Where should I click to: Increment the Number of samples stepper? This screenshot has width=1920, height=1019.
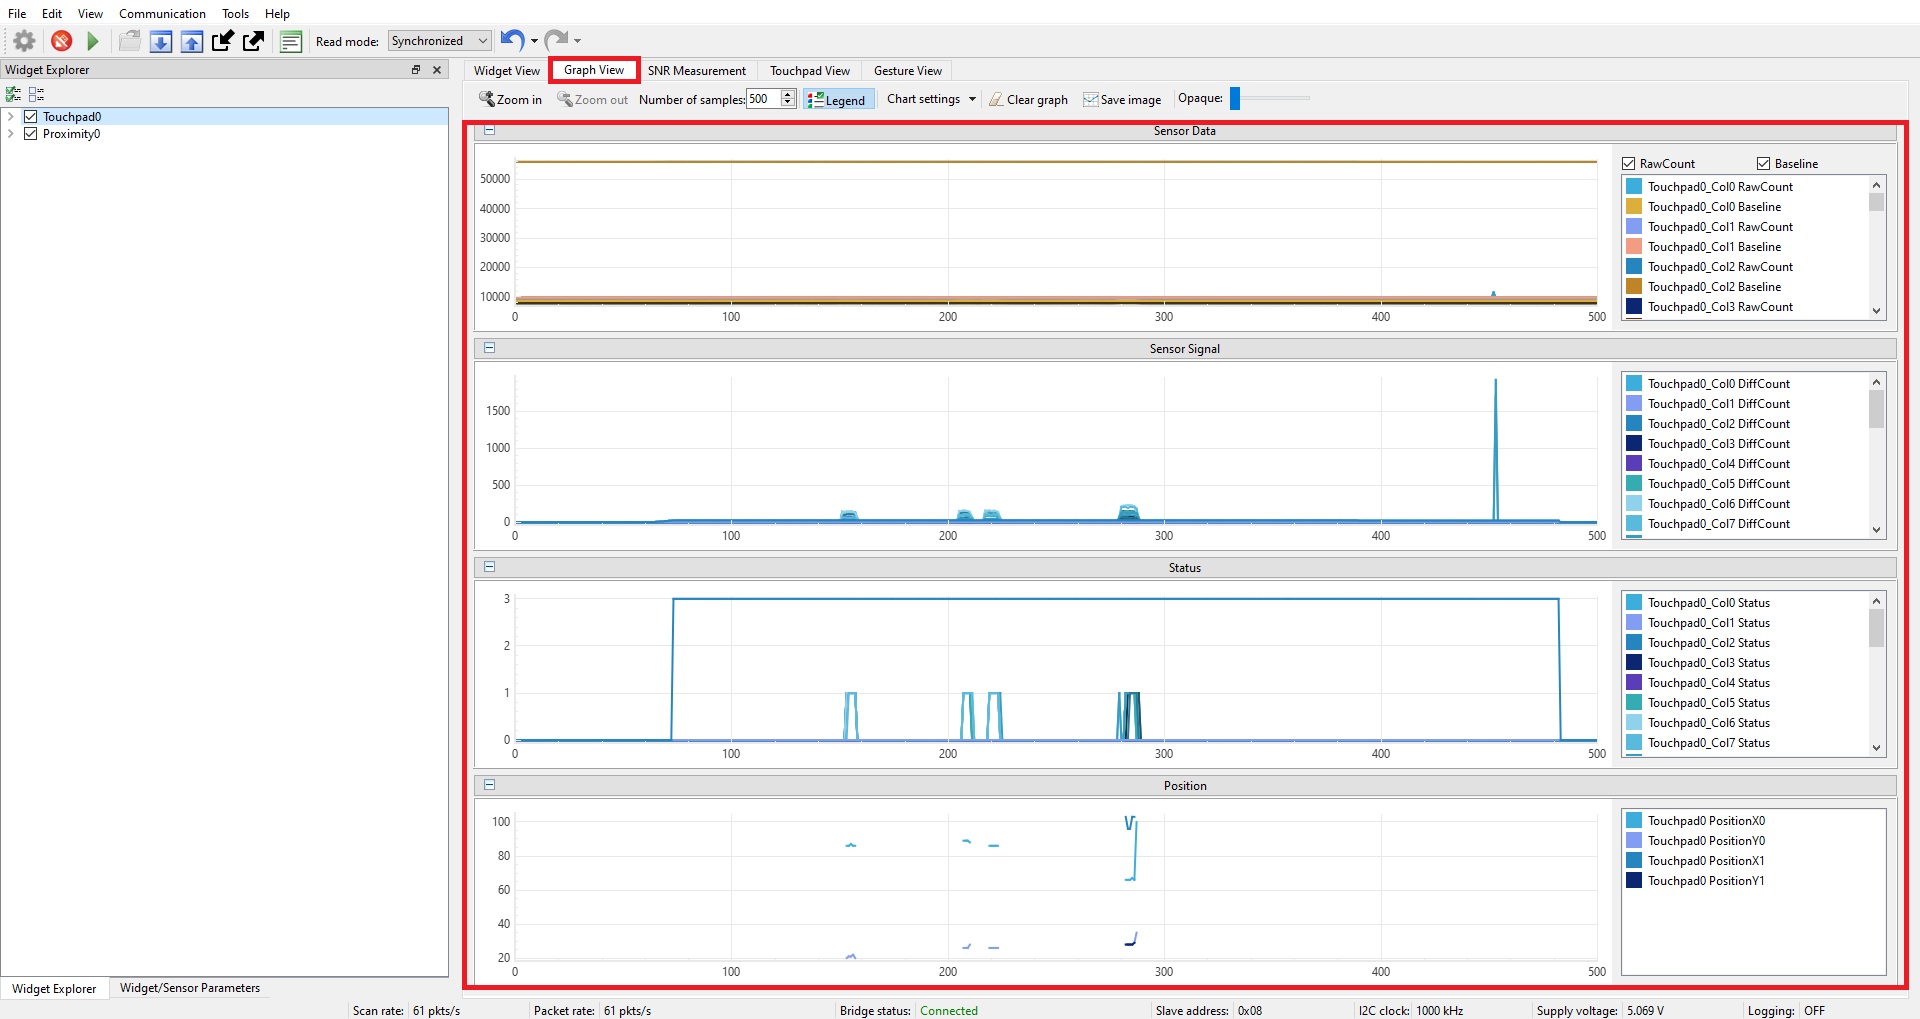pyautogui.click(x=788, y=94)
